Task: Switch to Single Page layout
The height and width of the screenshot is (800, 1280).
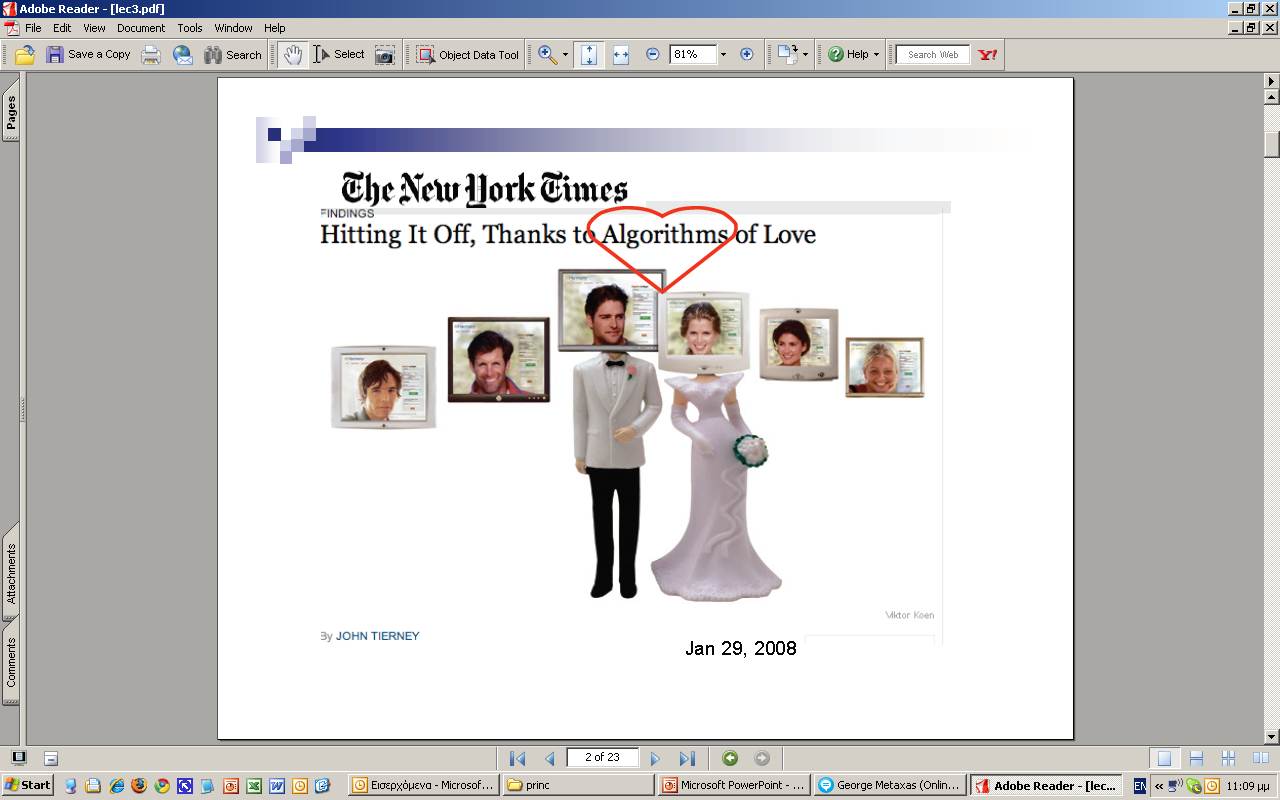Action: 1163,758
